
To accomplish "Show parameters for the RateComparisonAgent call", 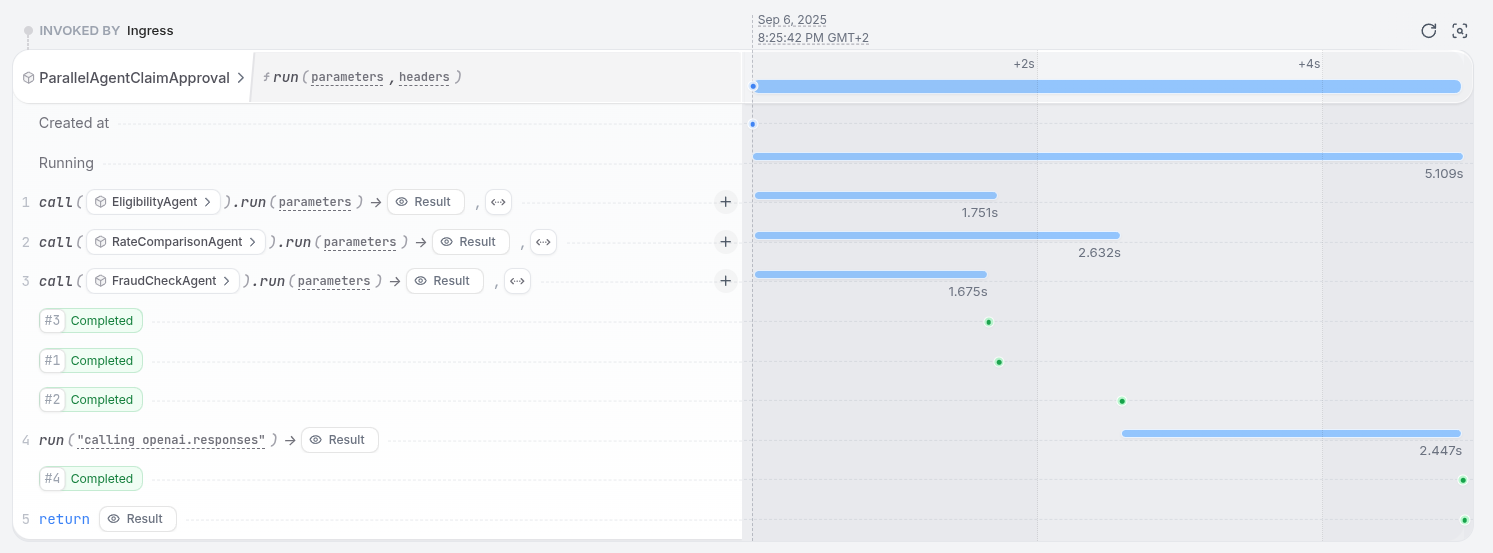I will pos(360,242).
